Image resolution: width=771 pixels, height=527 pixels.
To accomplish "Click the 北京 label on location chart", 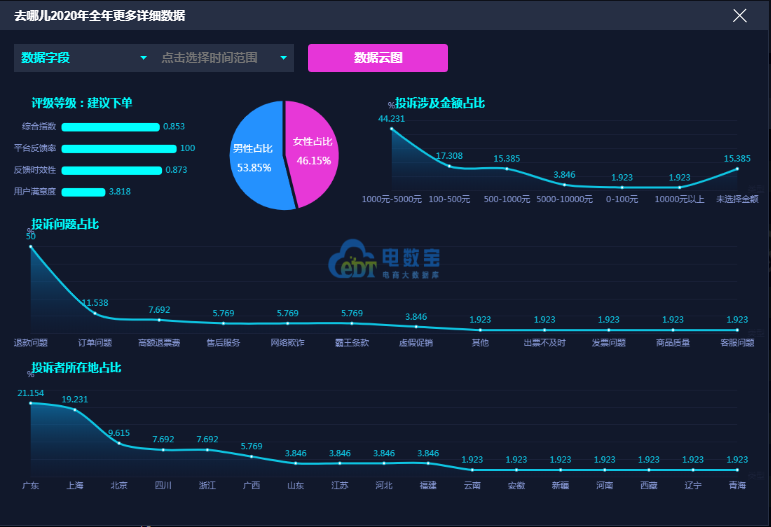I will [x=119, y=485].
